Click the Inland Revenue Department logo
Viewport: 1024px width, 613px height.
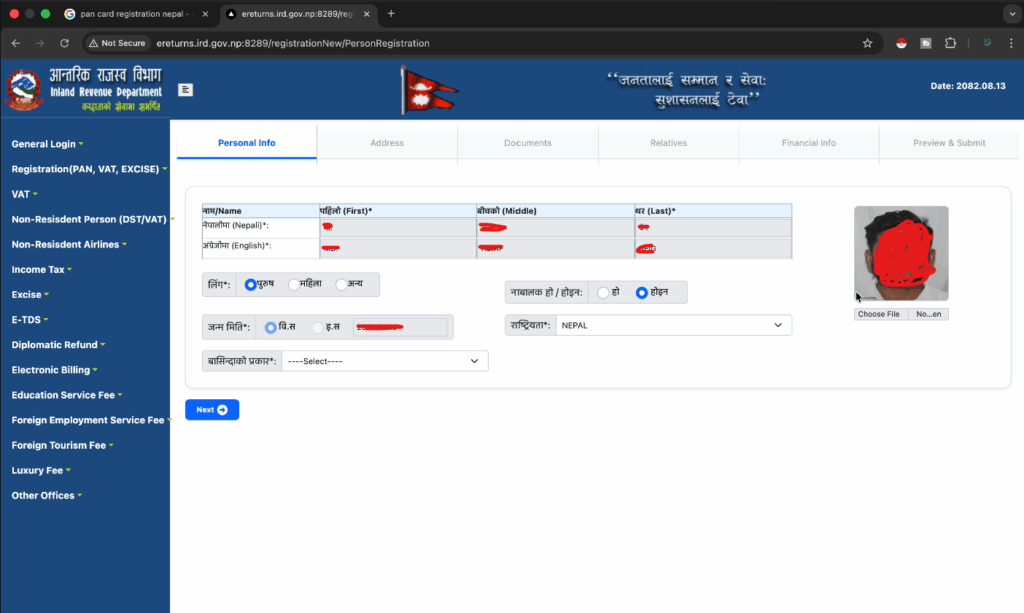(x=22, y=89)
